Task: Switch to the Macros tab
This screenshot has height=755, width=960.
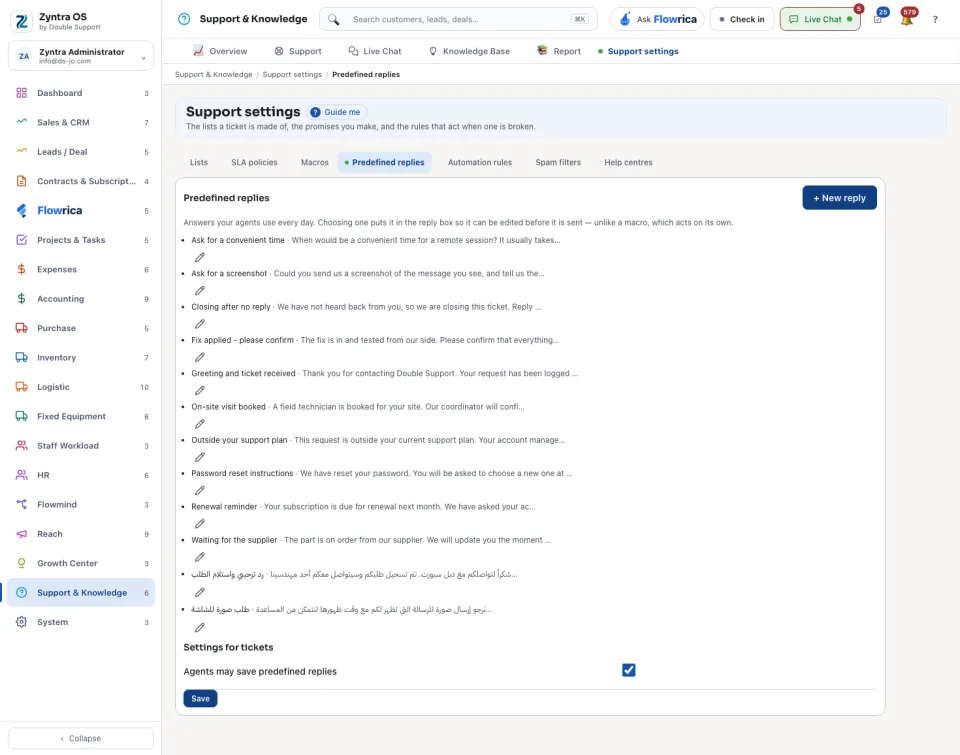Action: [x=315, y=162]
